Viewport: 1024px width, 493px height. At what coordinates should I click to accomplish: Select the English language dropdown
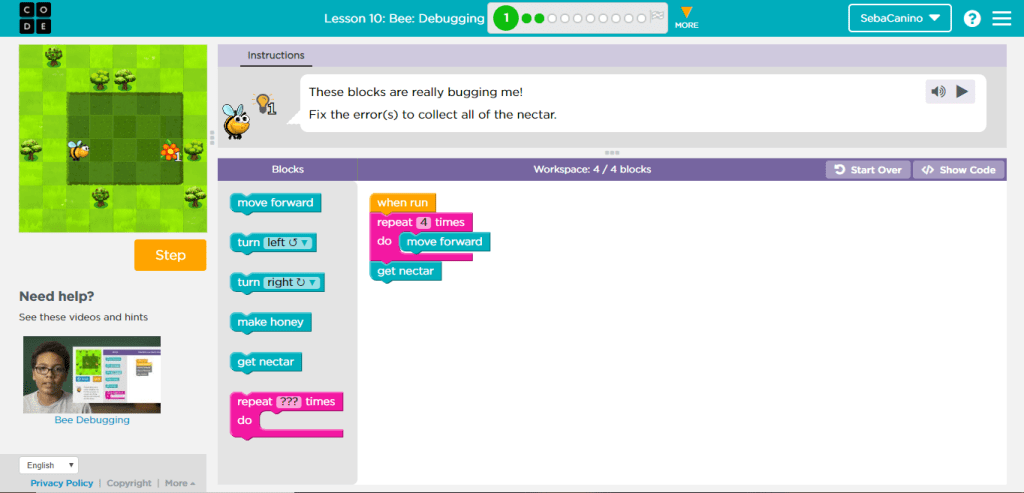point(49,465)
